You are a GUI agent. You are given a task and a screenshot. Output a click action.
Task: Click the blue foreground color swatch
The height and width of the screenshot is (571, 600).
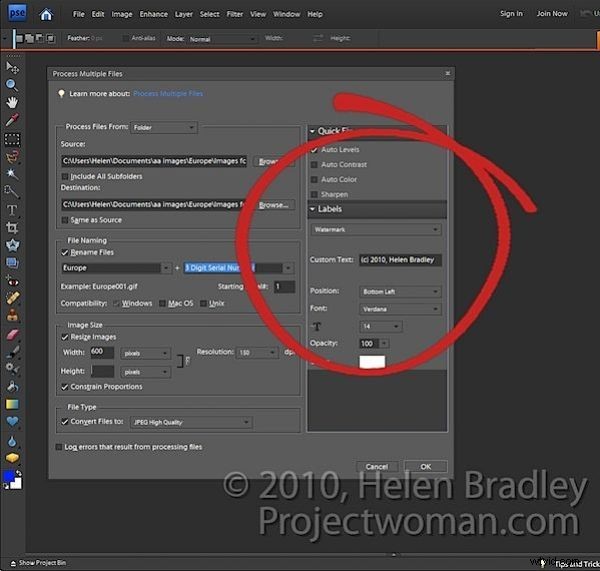(8, 477)
